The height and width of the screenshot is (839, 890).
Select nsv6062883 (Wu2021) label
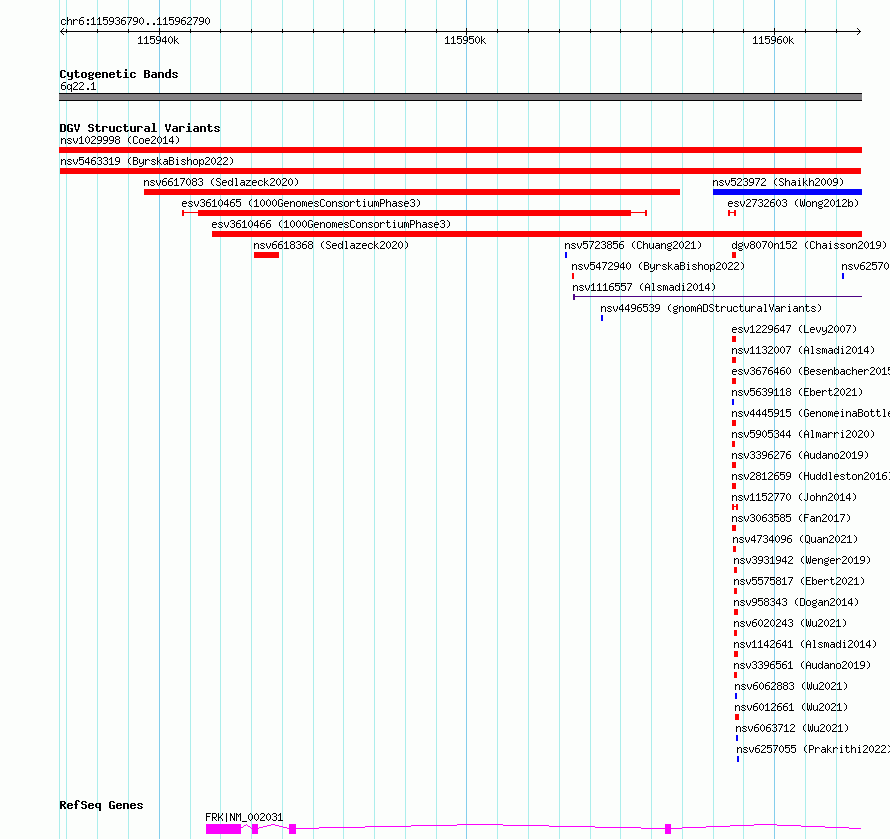click(791, 686)
